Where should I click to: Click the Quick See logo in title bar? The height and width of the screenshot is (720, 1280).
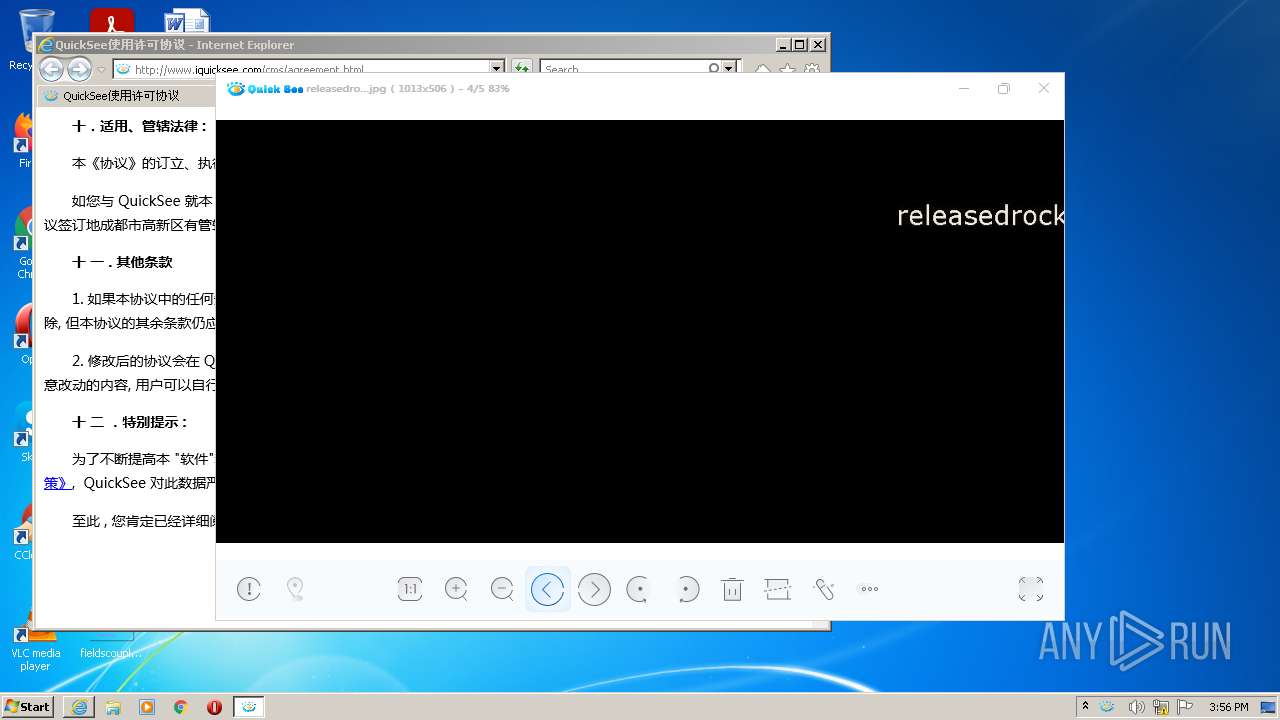pyautogui.click(x=265, y=89)
